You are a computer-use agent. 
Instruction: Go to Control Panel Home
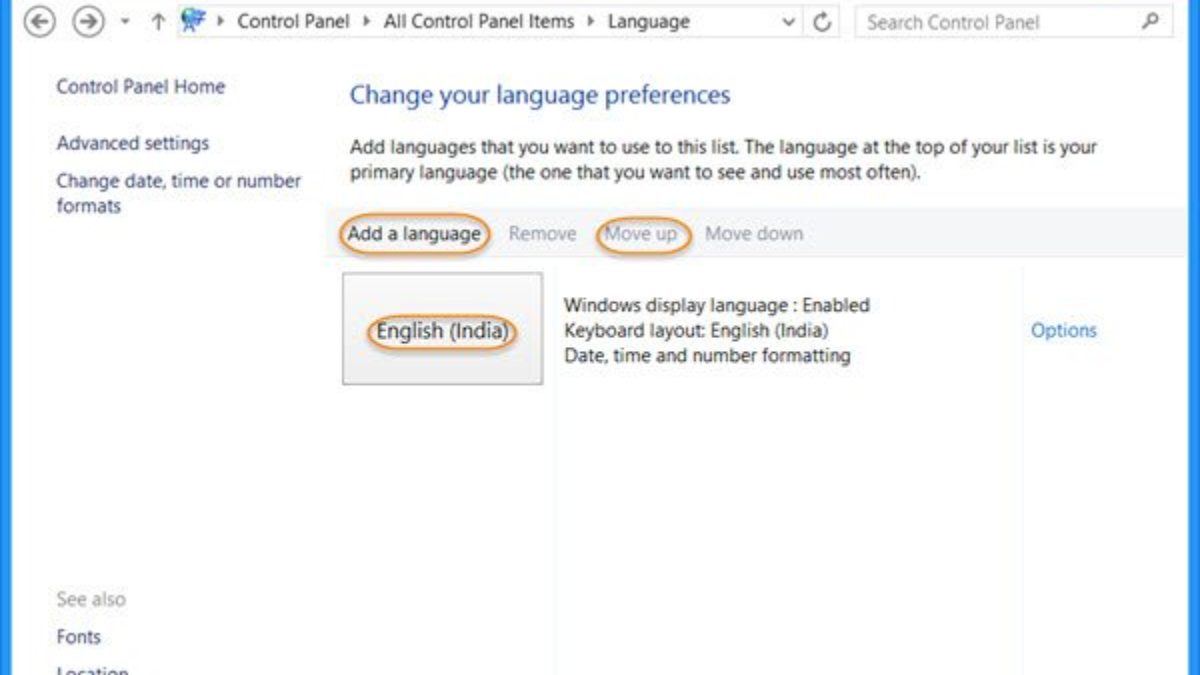(x=140, y=87)
